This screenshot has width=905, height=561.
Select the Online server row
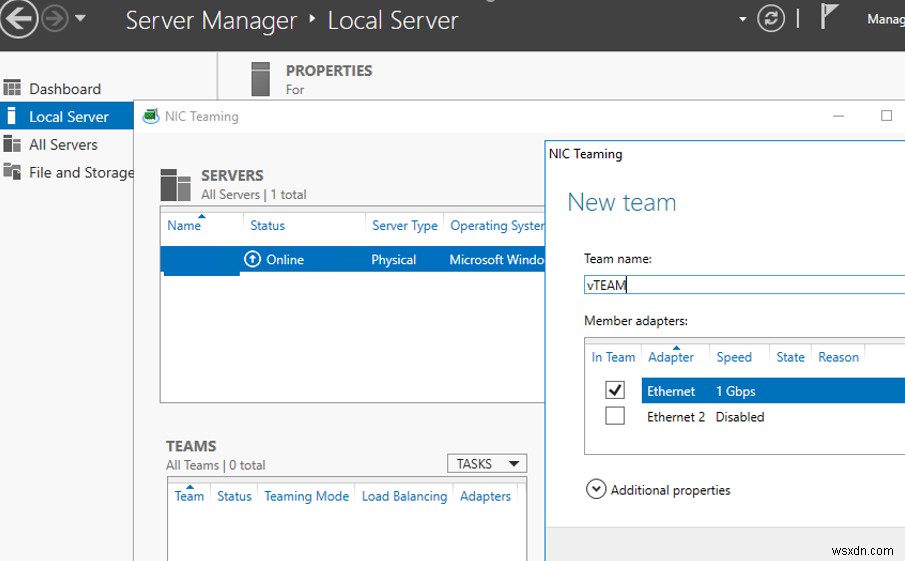click(x=353, y=259)
